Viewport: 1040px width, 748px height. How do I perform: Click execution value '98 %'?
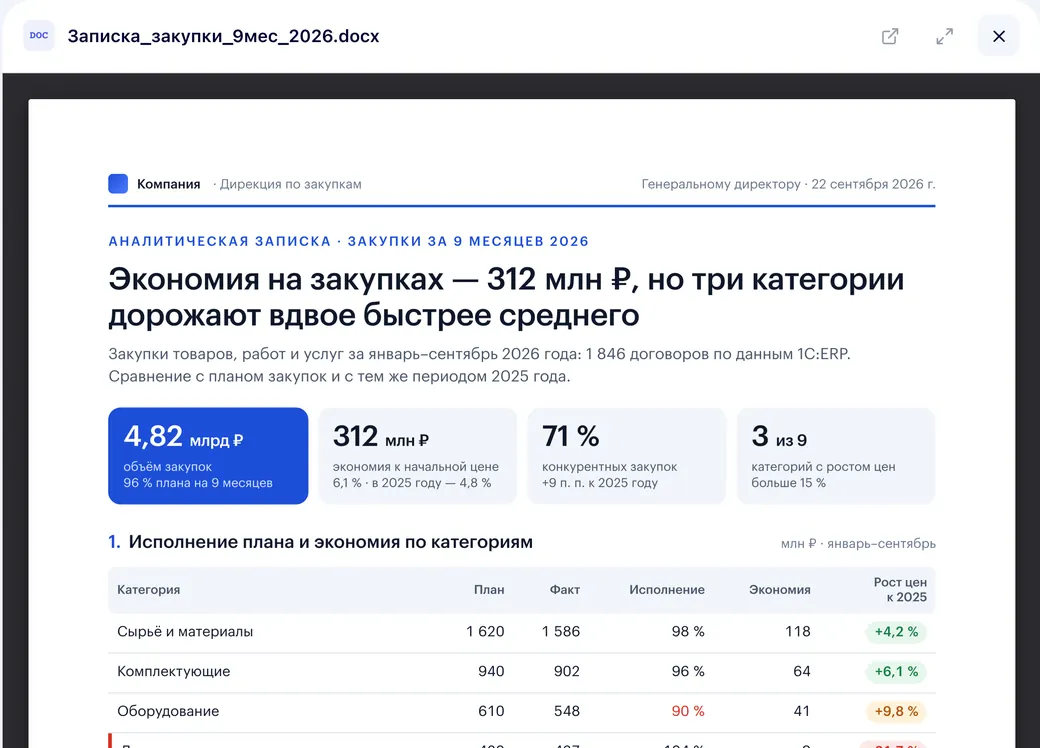pyautogui.click(x=688, y=631)
